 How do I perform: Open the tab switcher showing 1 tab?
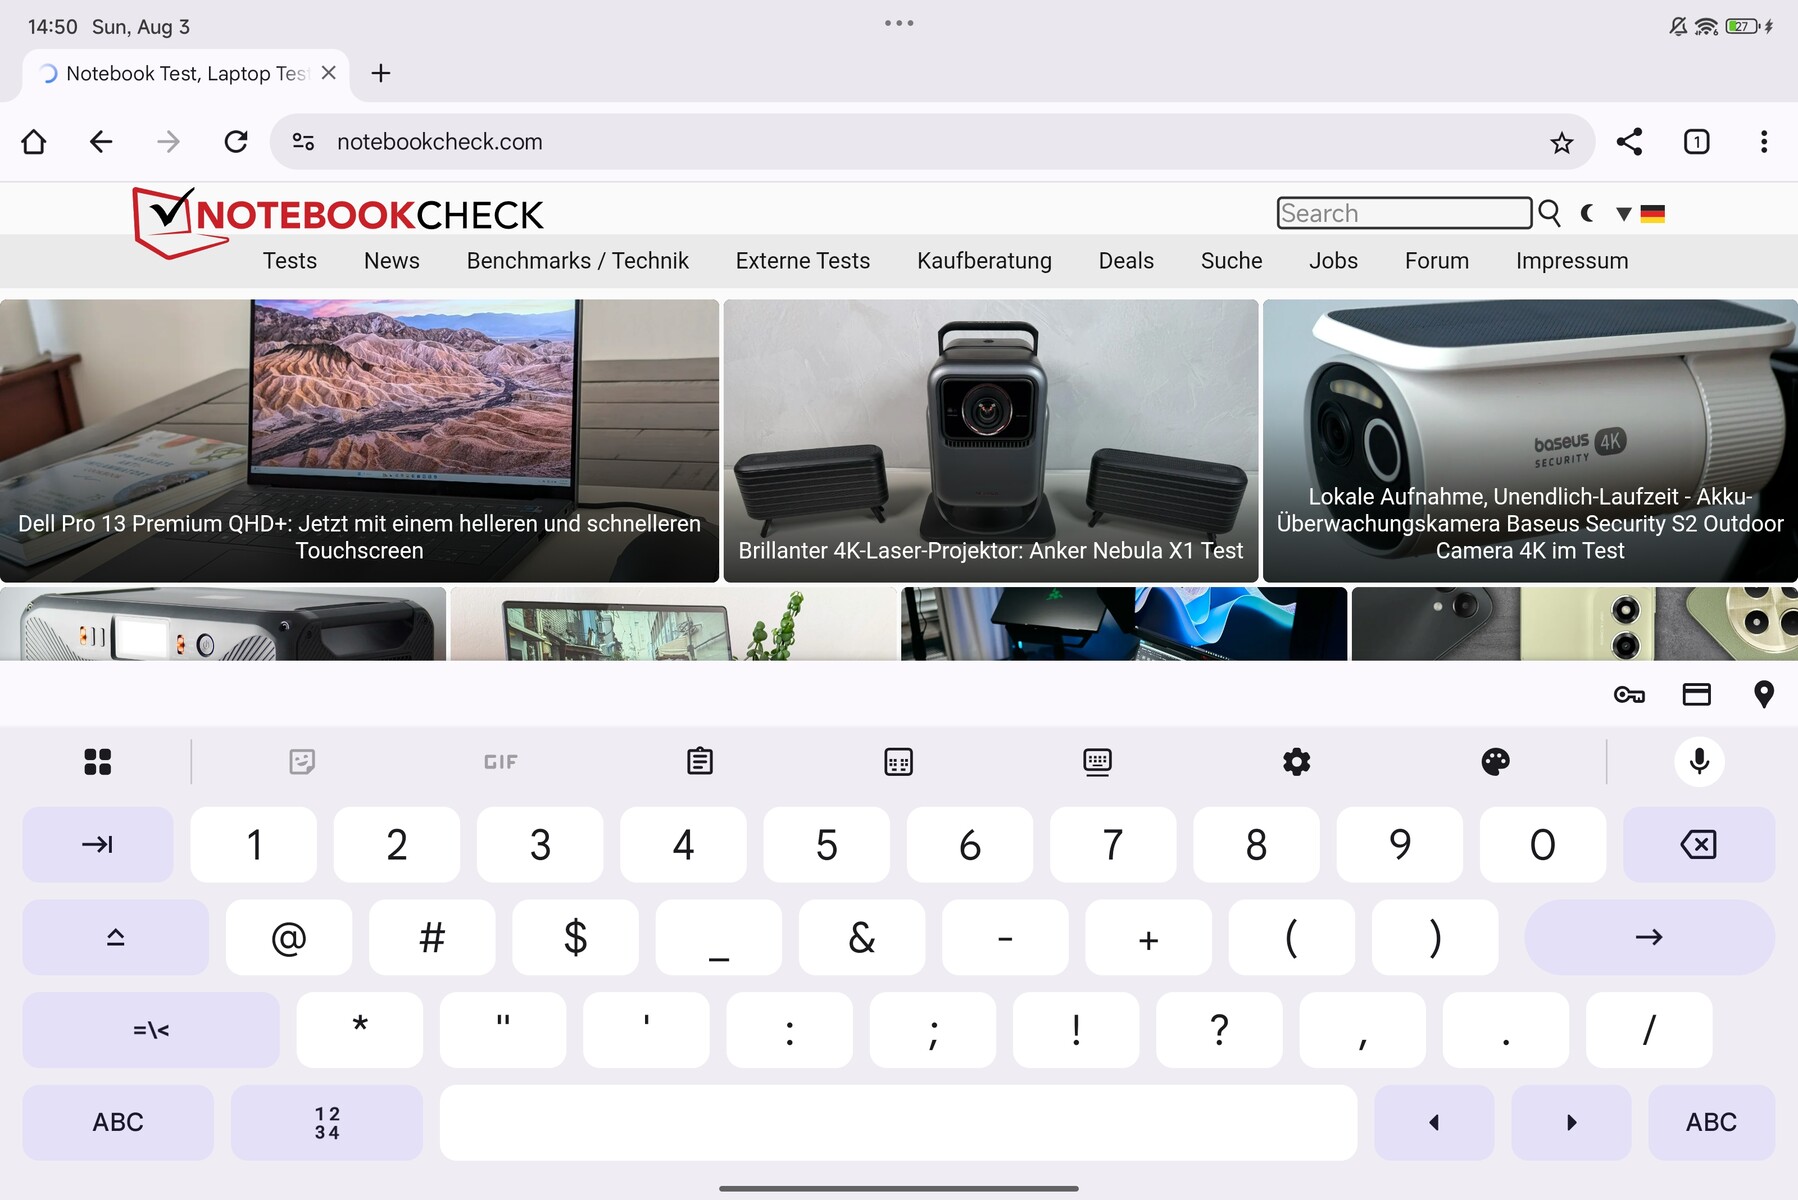tap(1697, 142)
